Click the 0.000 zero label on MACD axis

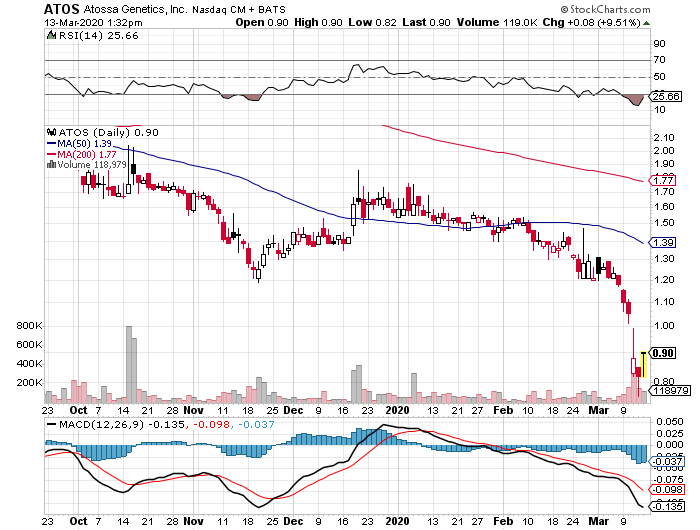point(670,445)
